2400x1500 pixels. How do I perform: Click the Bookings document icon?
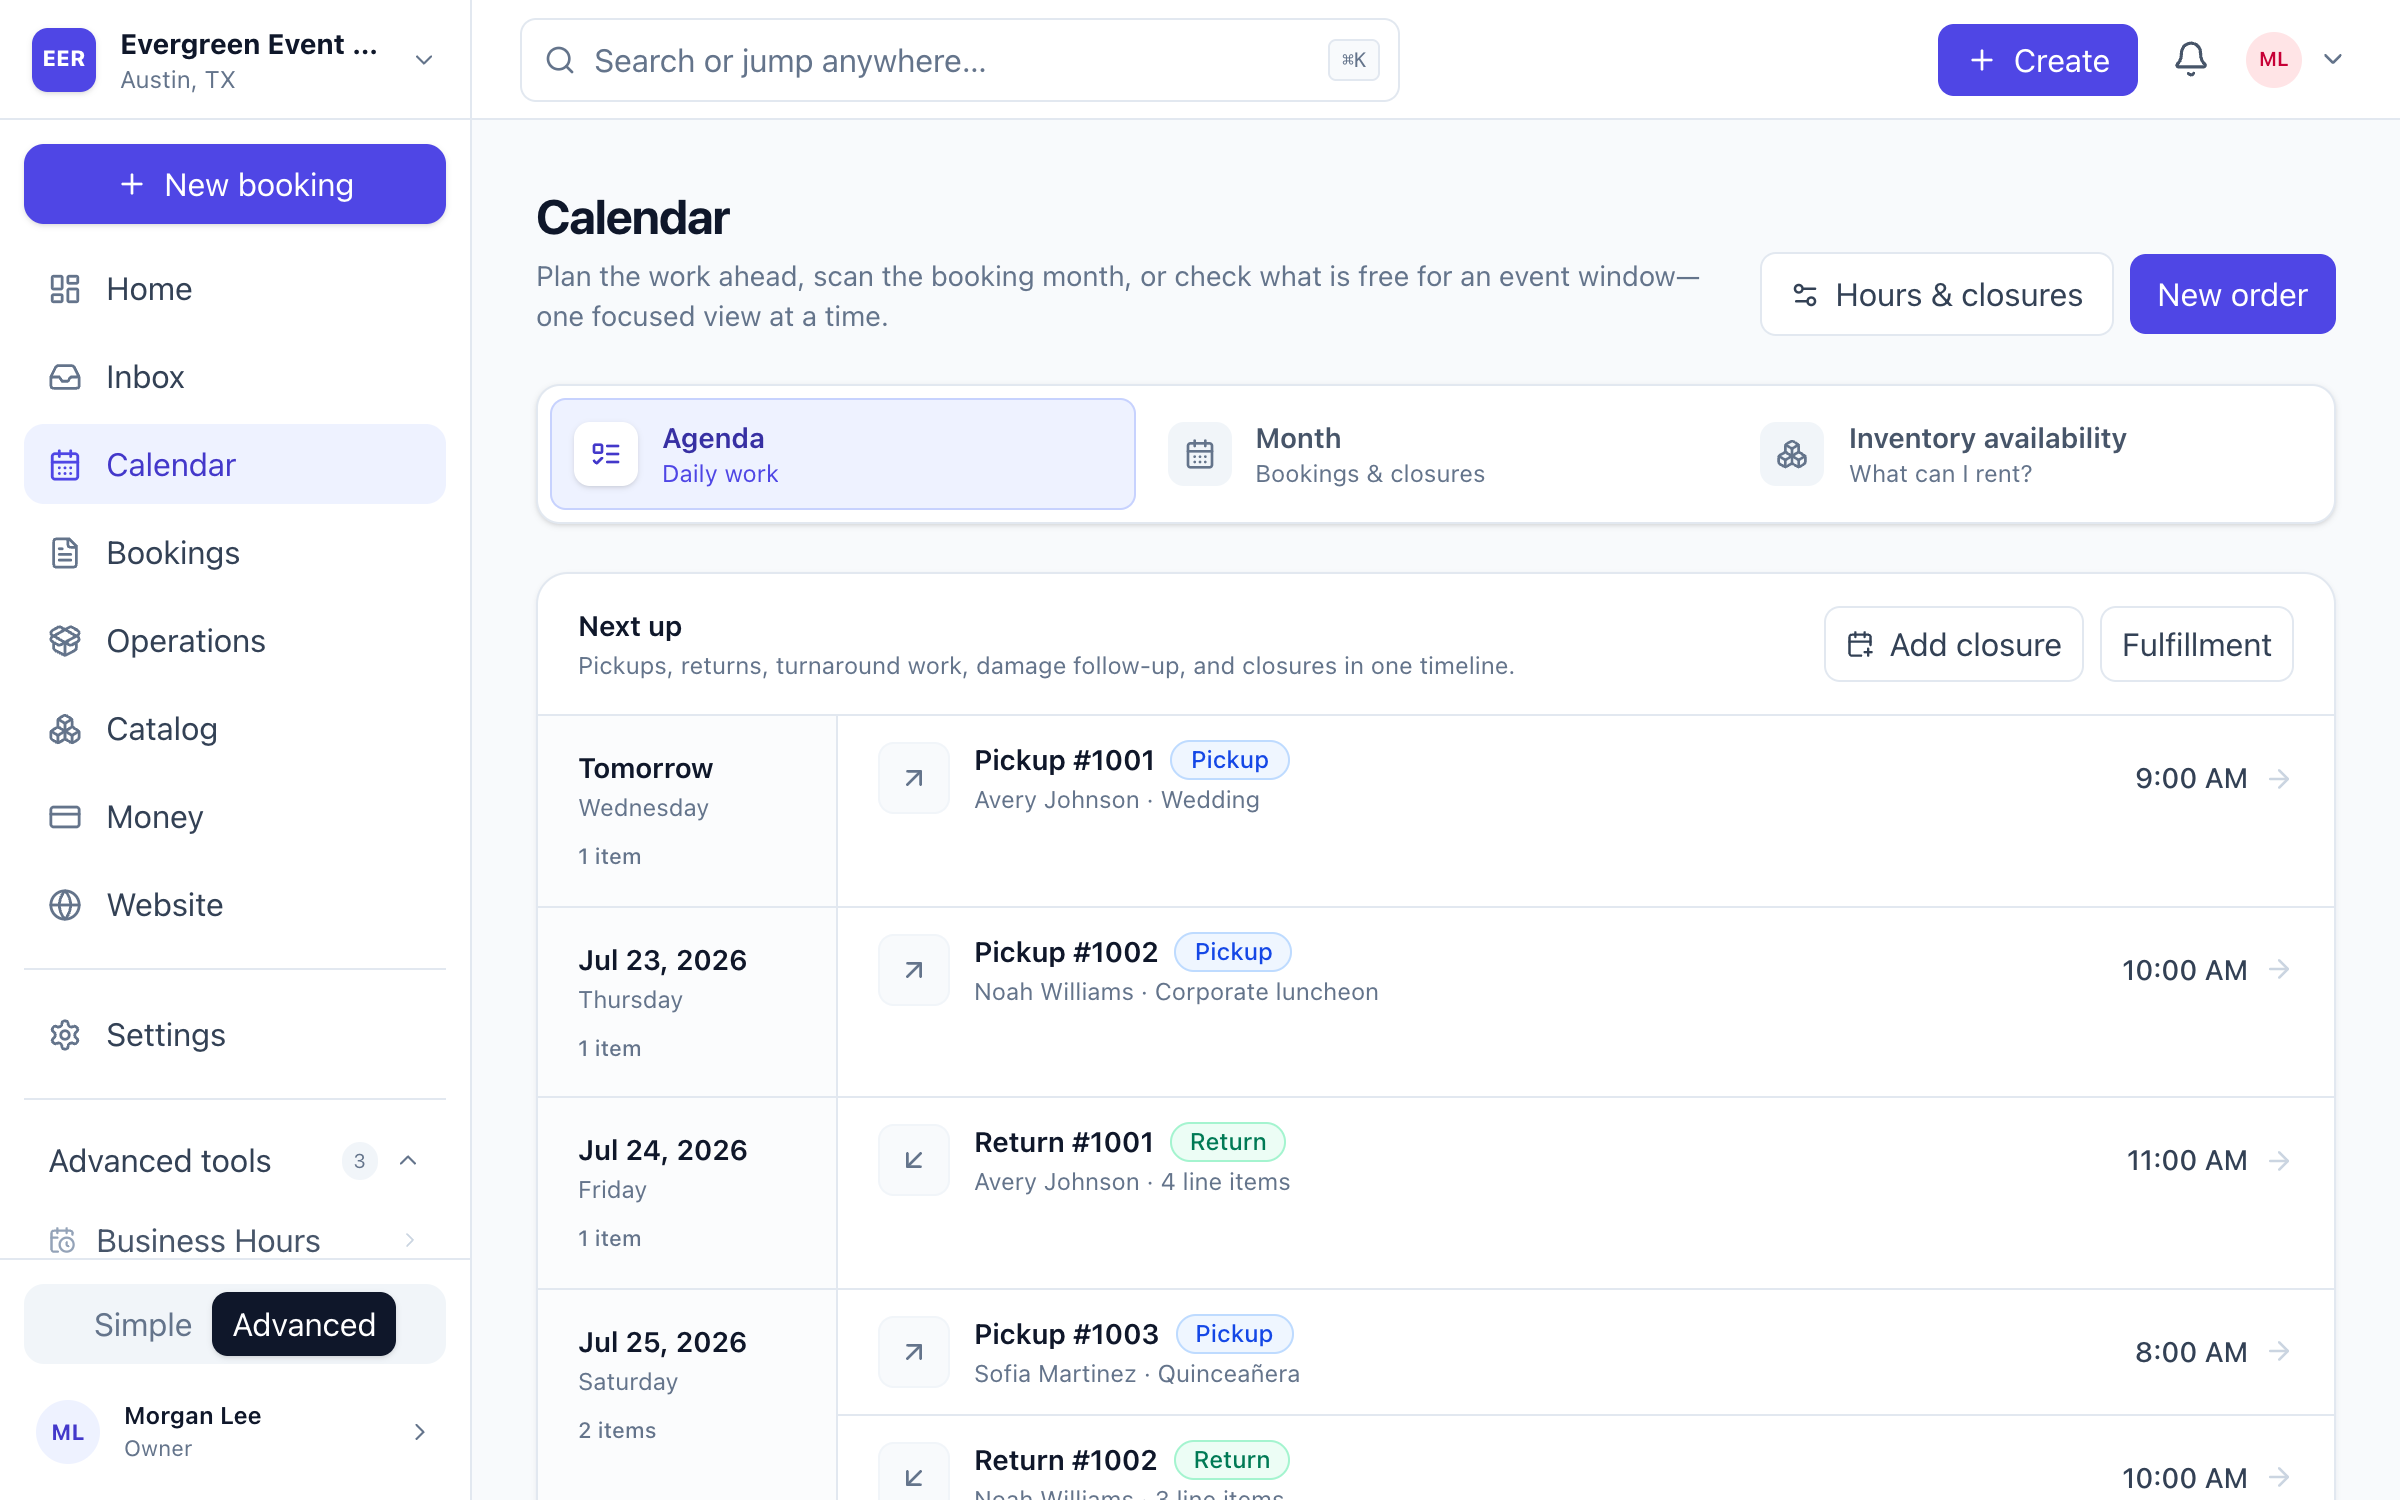pos(65,553)
